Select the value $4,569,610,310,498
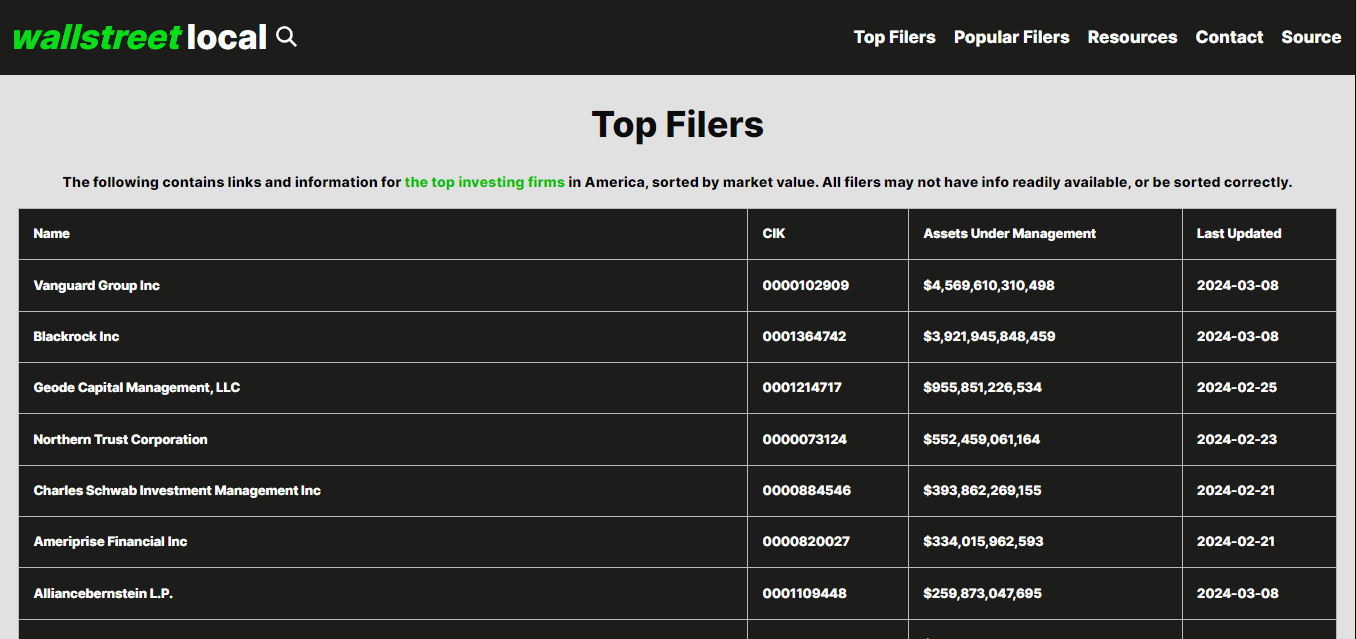 [x=989, y=285]
